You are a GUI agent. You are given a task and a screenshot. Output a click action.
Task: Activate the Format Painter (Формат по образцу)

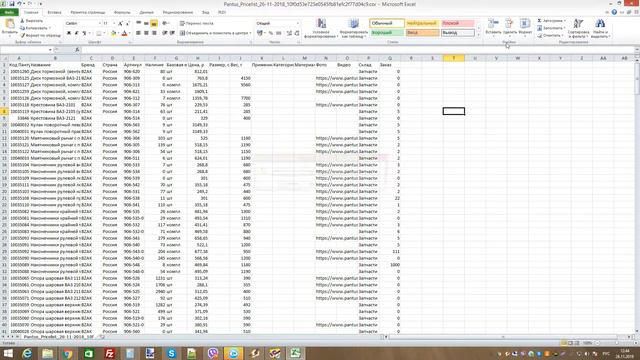point(40,36)
